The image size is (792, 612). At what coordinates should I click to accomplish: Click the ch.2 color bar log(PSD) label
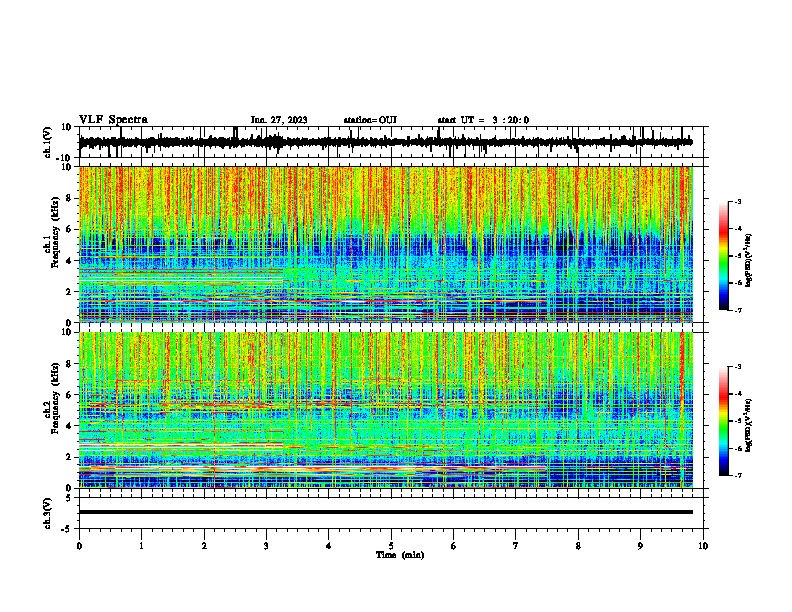point(749,423)
